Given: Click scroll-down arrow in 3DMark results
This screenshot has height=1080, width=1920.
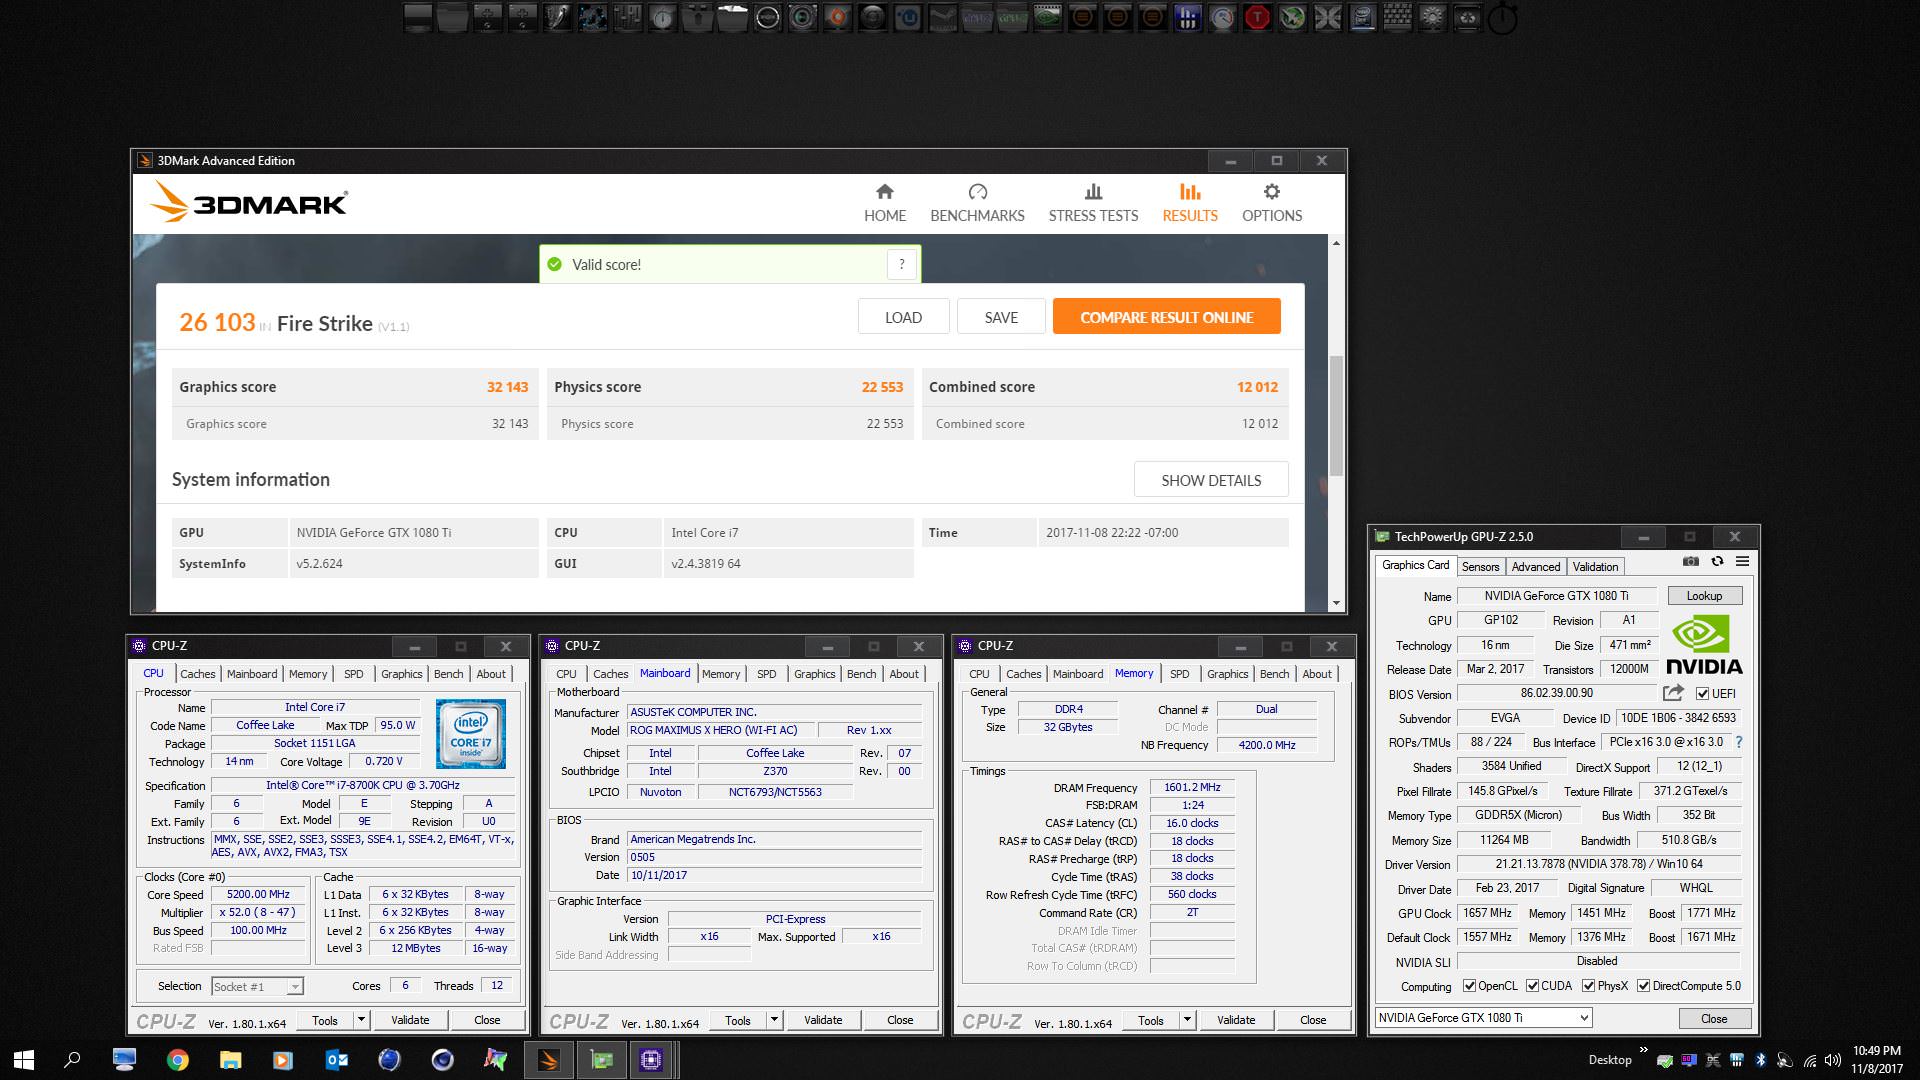Looking at the screenshot, I should (1336, 603).
